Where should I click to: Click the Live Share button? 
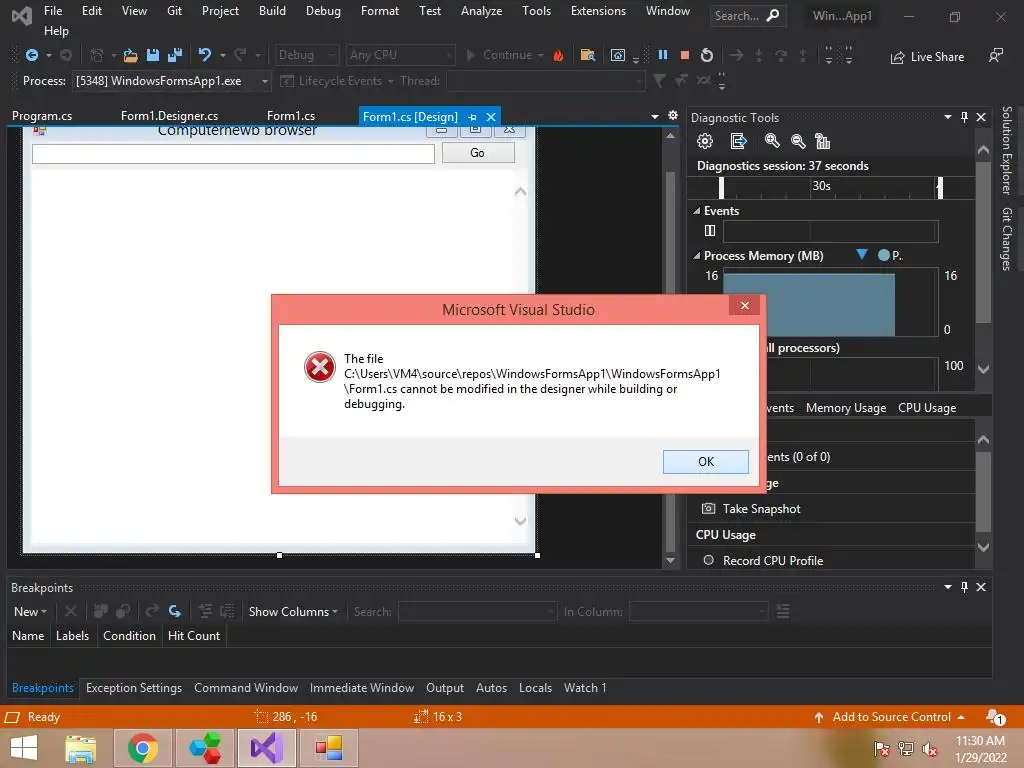tap(927, 57)
